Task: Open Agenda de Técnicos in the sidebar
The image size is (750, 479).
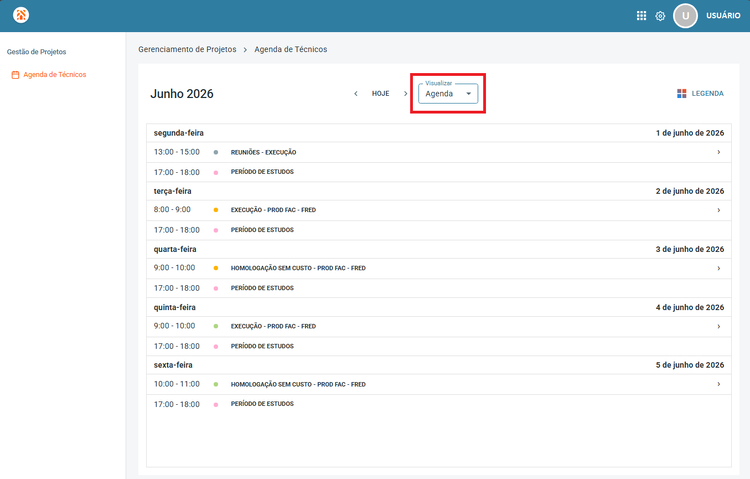Action: click(55, 75)
